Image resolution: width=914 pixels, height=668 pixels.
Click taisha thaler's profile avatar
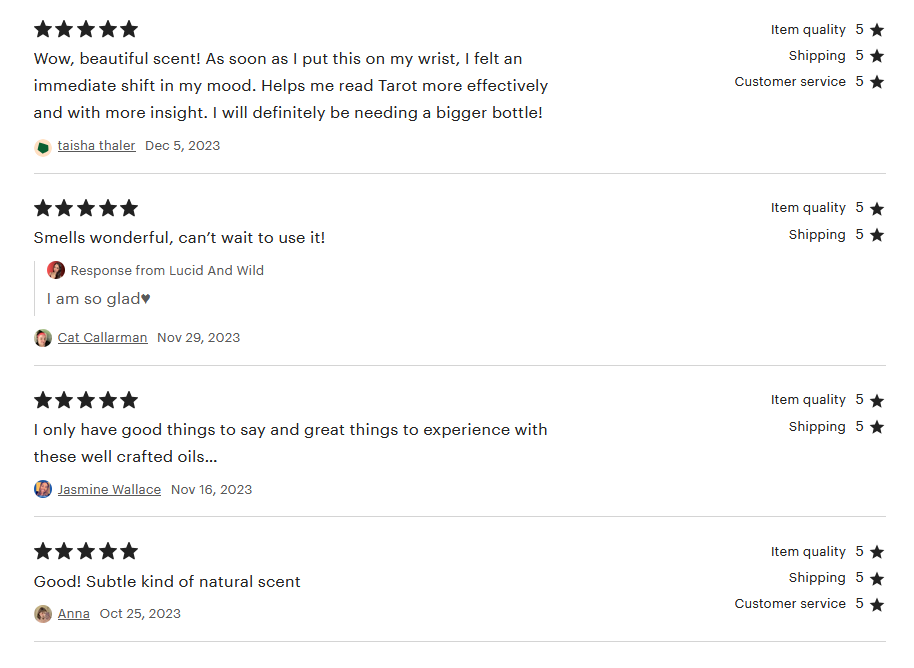click(x=43, y=146)
